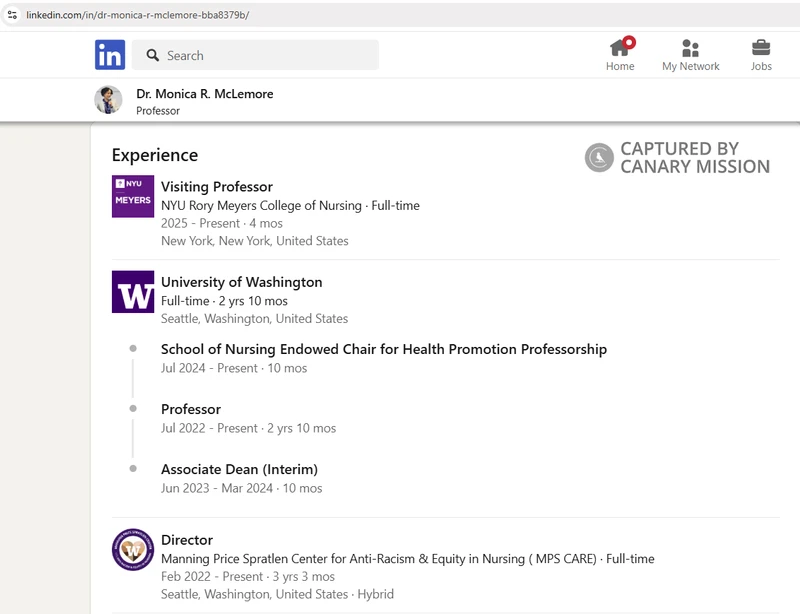Click the NYU Meyers logo
This screenshot has width=800, height=614.
coord(133,196)
